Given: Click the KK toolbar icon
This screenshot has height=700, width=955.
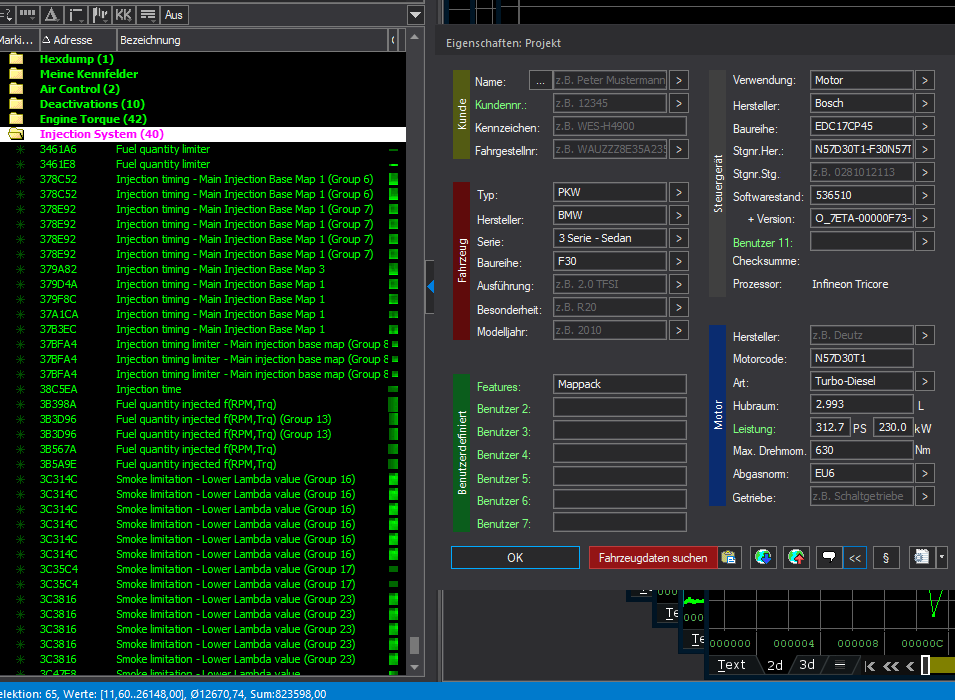Looking at the screenshot, I should [124, 14].
